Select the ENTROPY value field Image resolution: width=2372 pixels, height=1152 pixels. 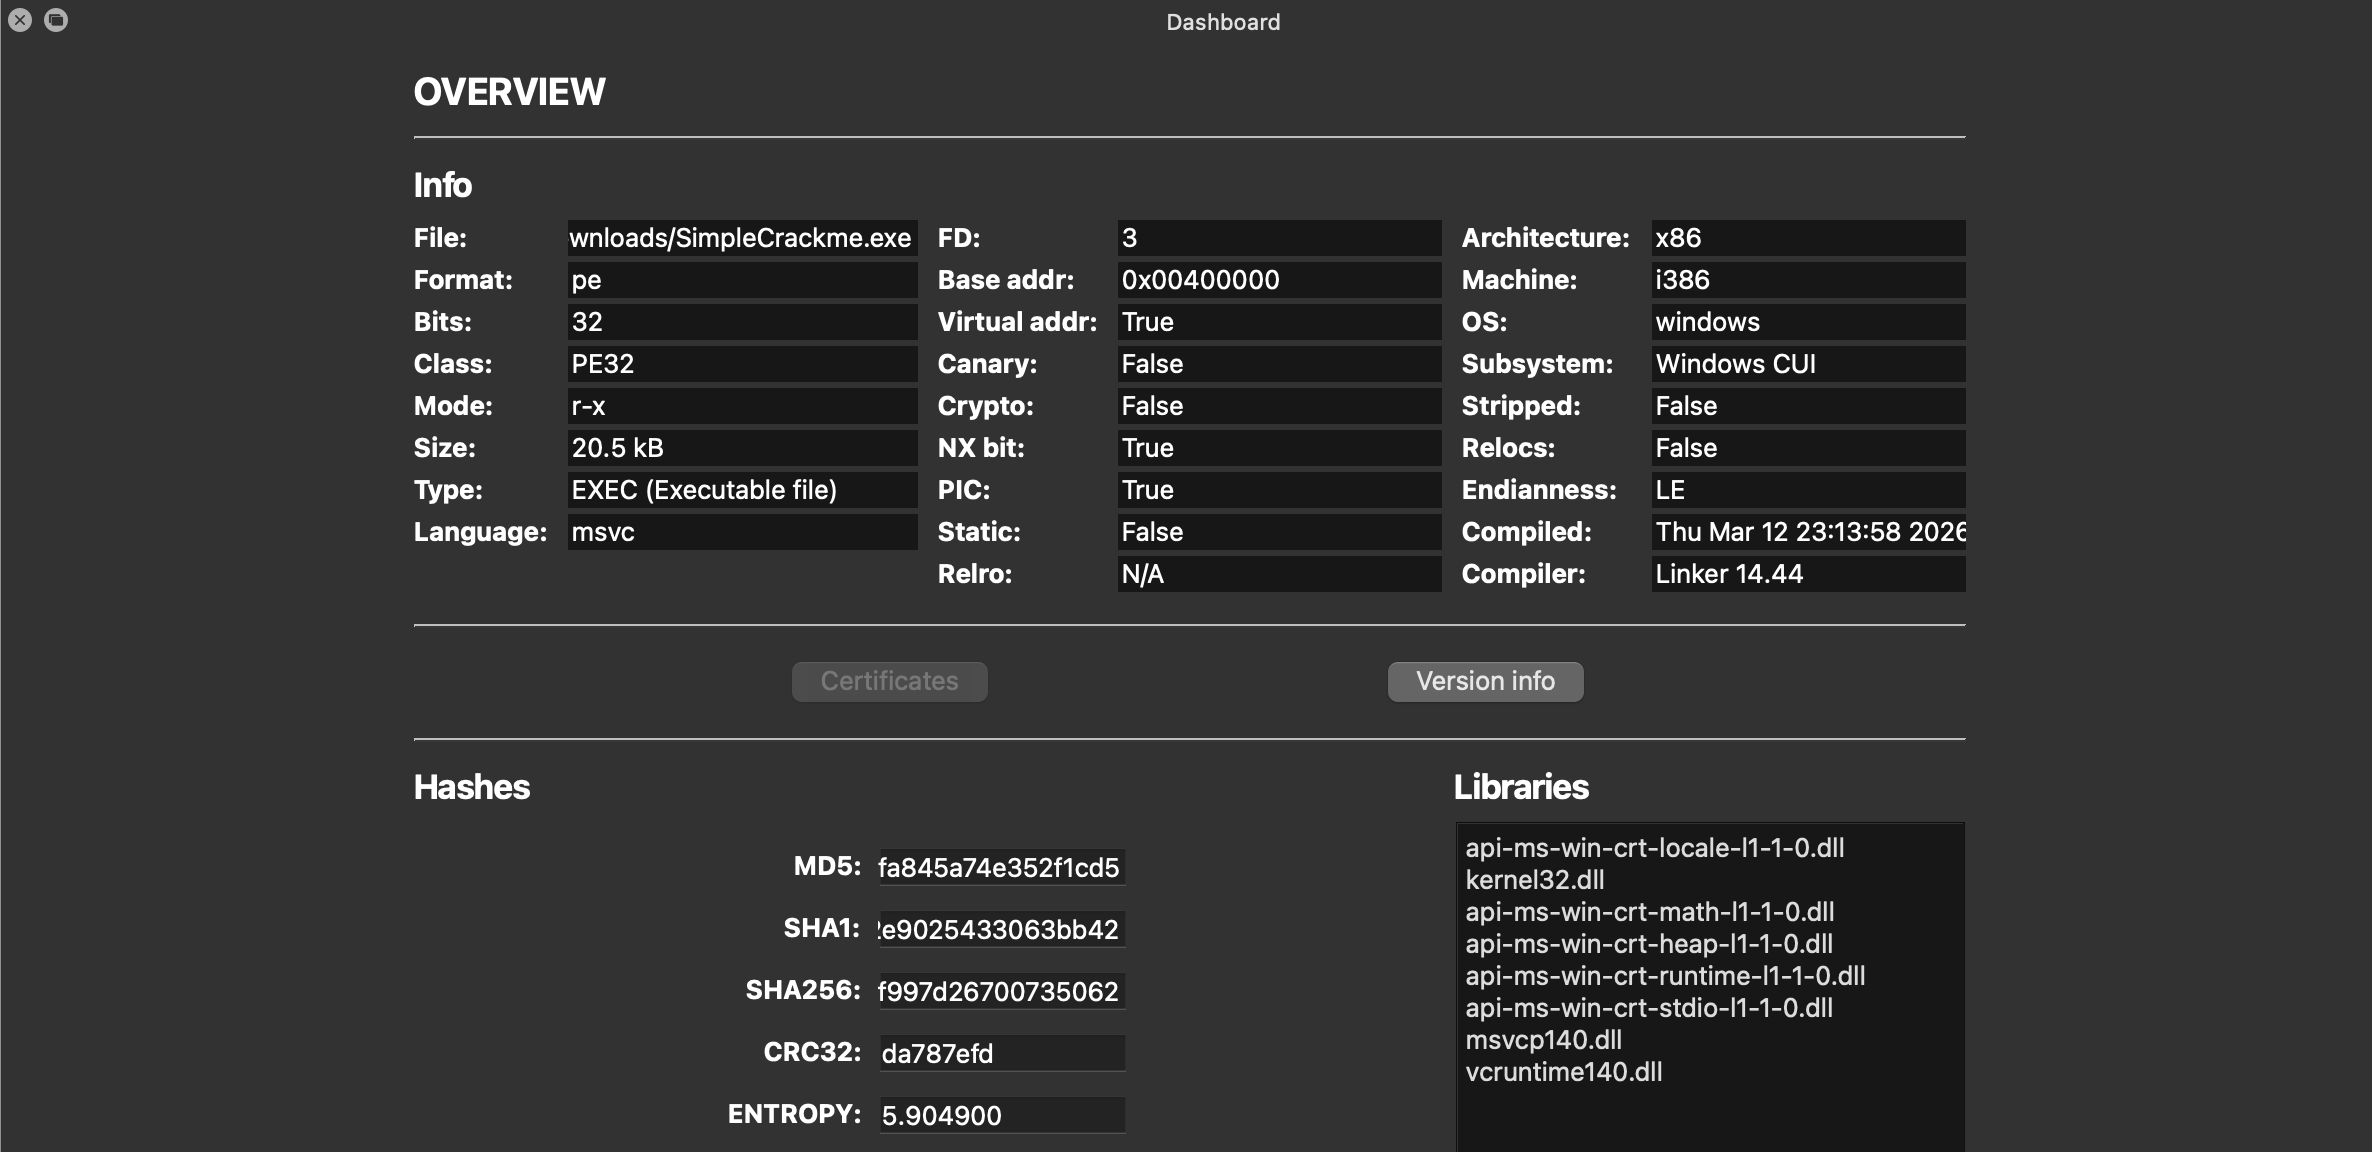pos(1002,1115)
